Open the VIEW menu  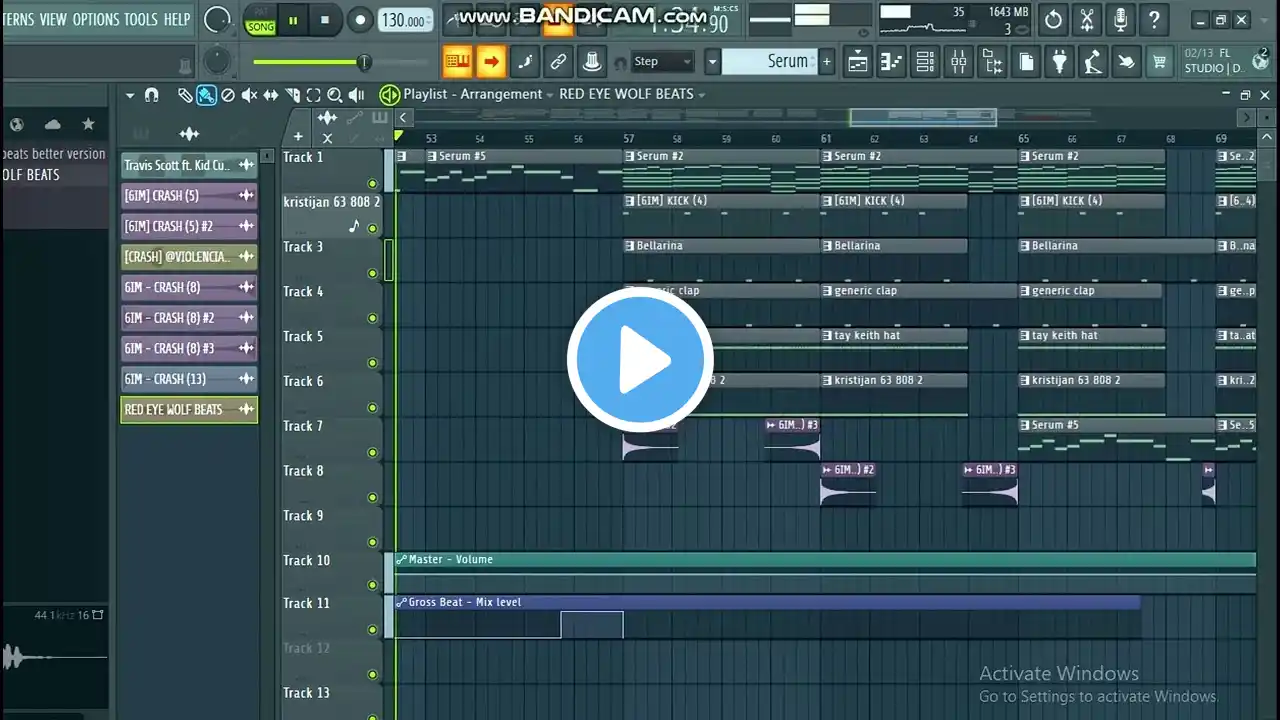53,19
